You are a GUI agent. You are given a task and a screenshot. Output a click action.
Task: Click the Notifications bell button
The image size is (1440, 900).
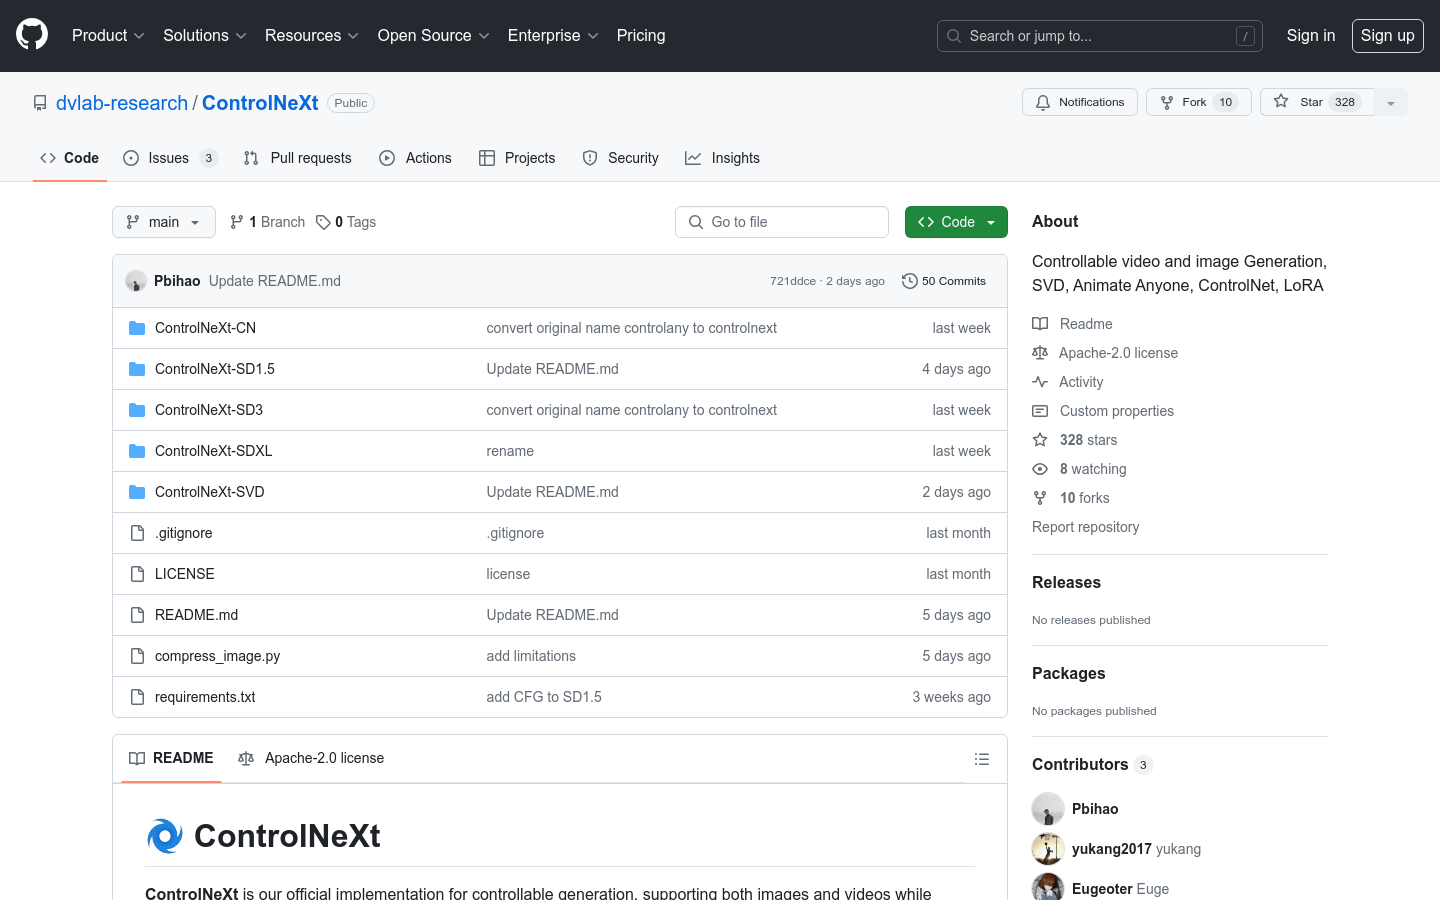(1079, 102)
